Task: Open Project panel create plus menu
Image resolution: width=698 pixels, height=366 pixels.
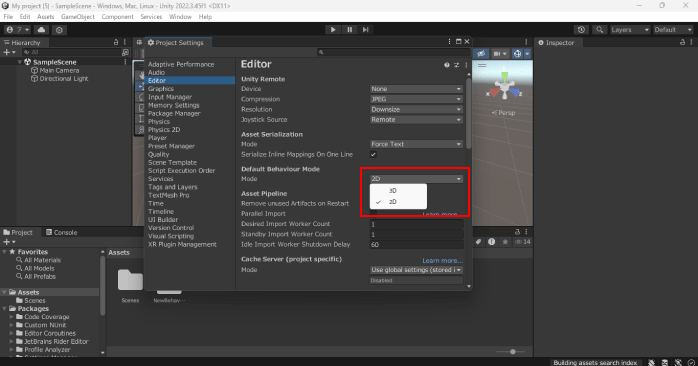Action: click(9, 242)
